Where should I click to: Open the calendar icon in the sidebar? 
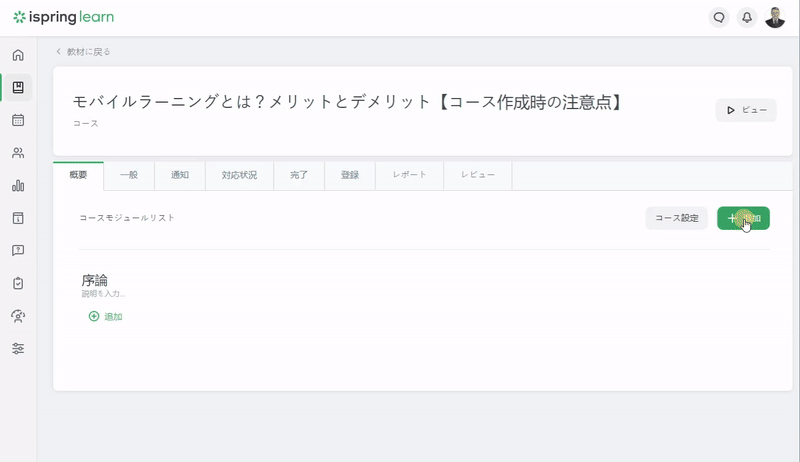(x=18, y=120)
